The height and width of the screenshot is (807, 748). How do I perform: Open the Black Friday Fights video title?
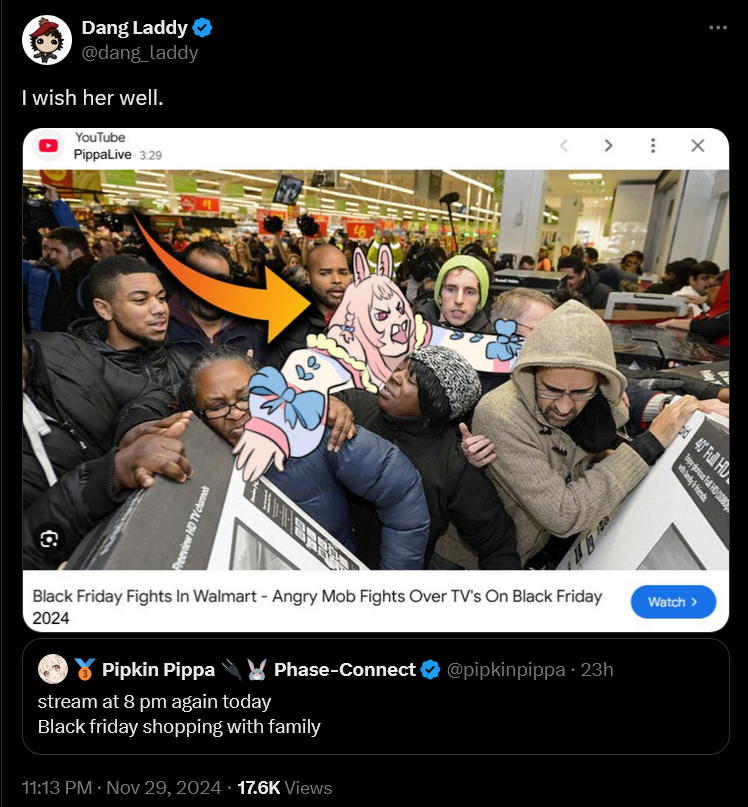pyautogui.click(x=317, y=607)
